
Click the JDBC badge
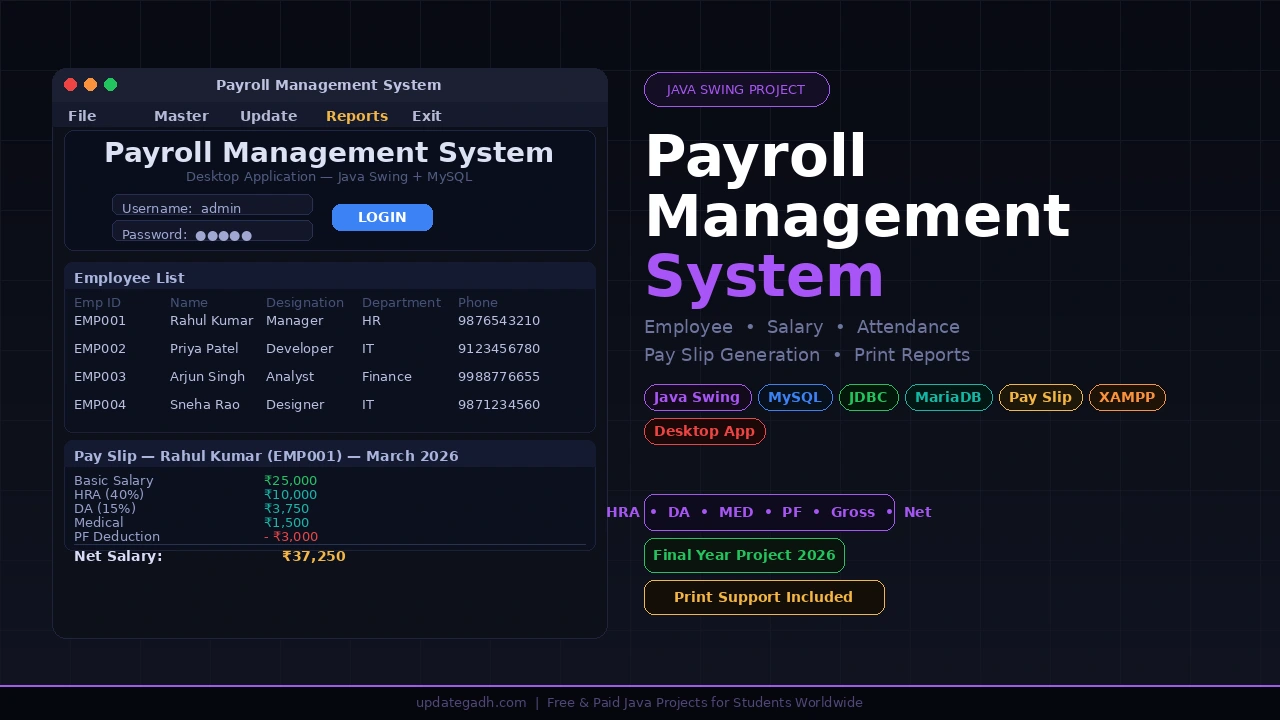point(868,397)
